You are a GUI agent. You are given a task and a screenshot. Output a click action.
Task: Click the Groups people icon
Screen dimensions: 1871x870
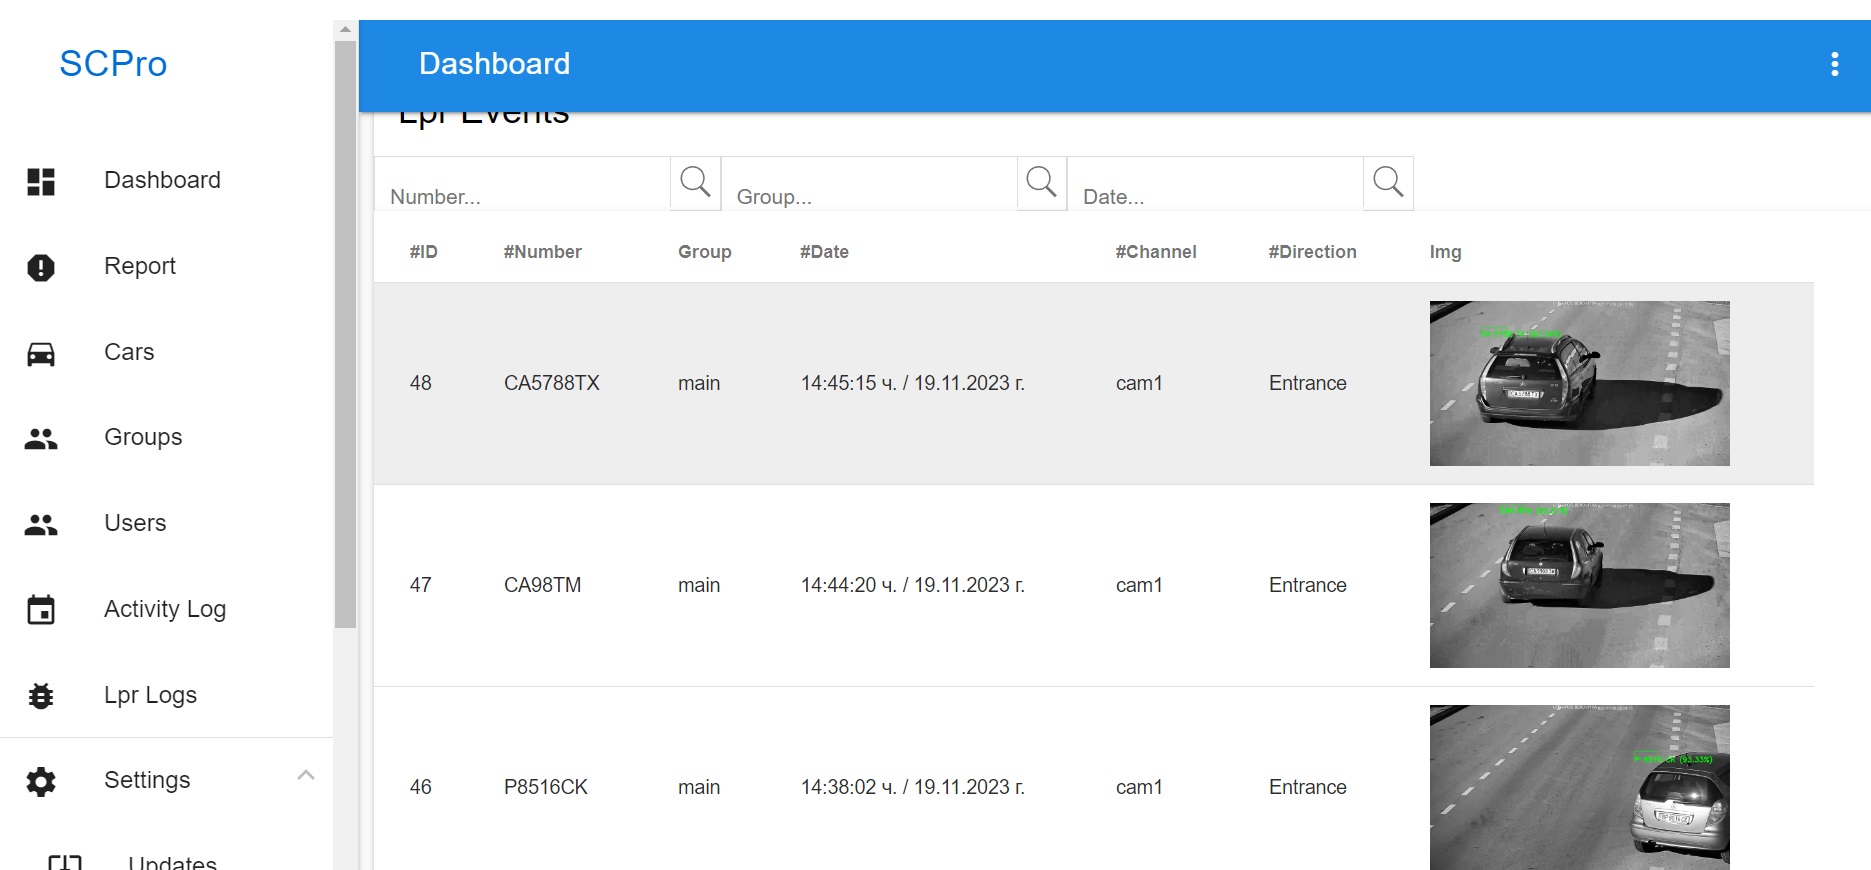pos(41,438)
